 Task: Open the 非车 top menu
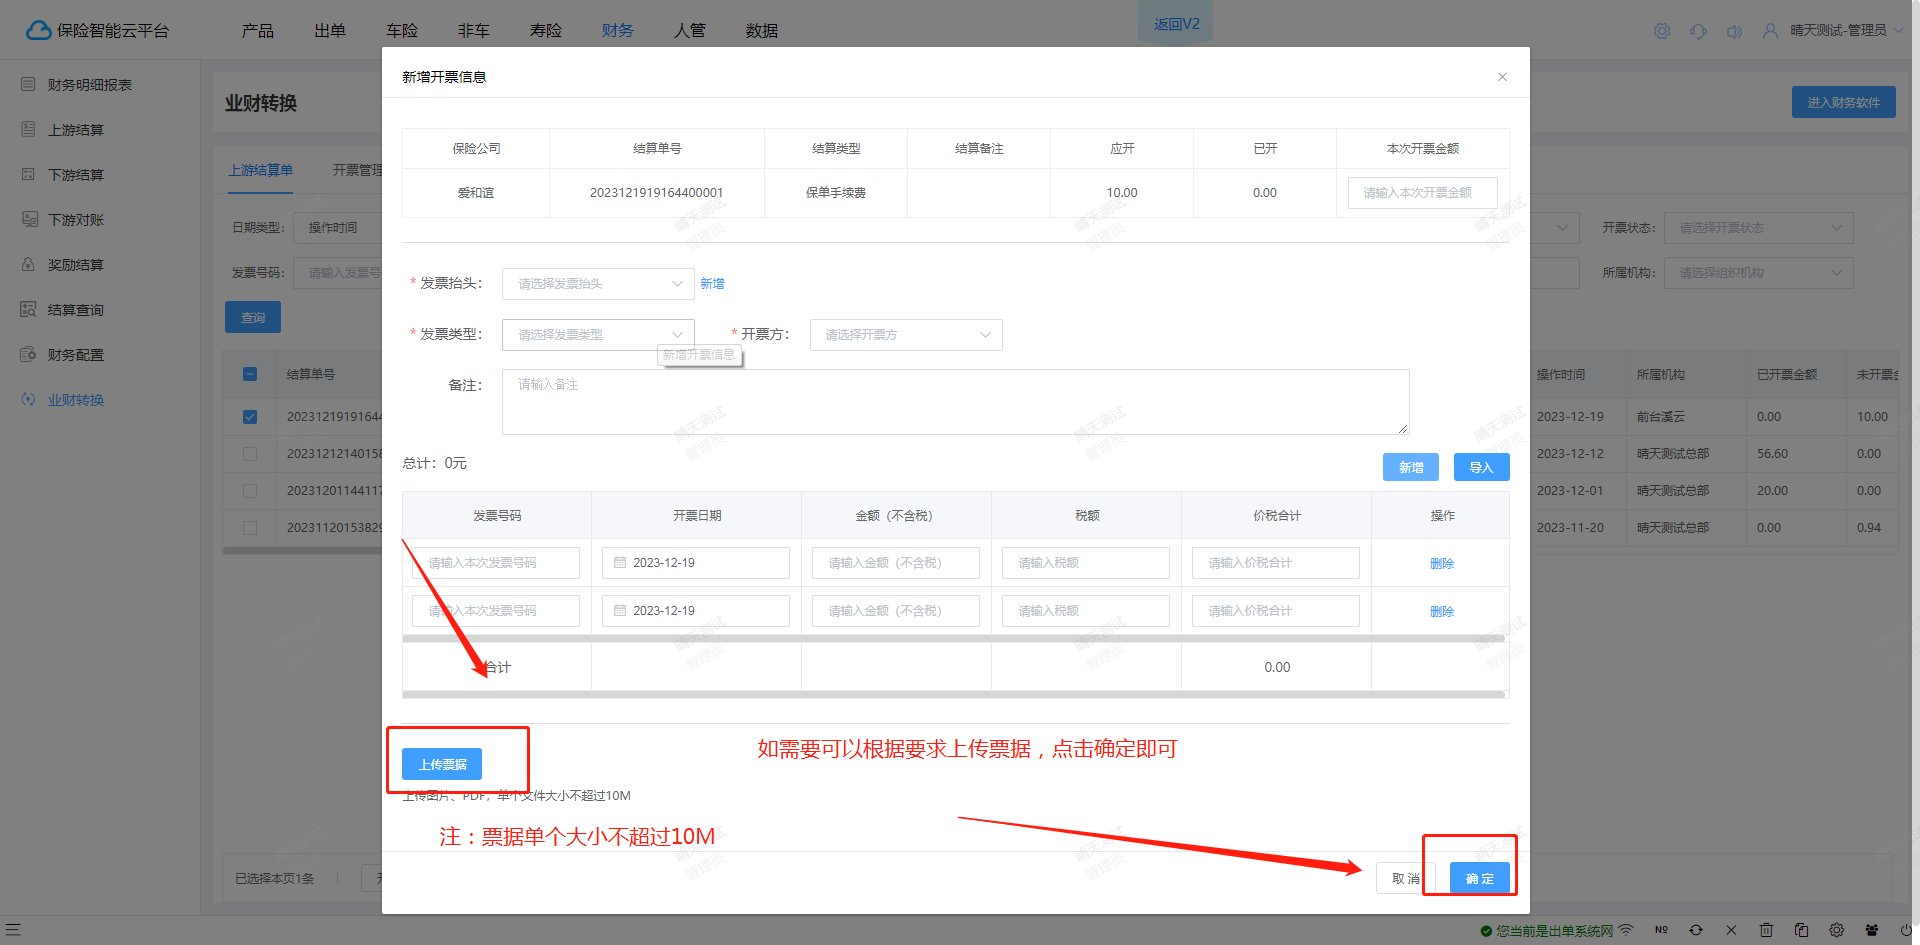(x=473, y=30)
